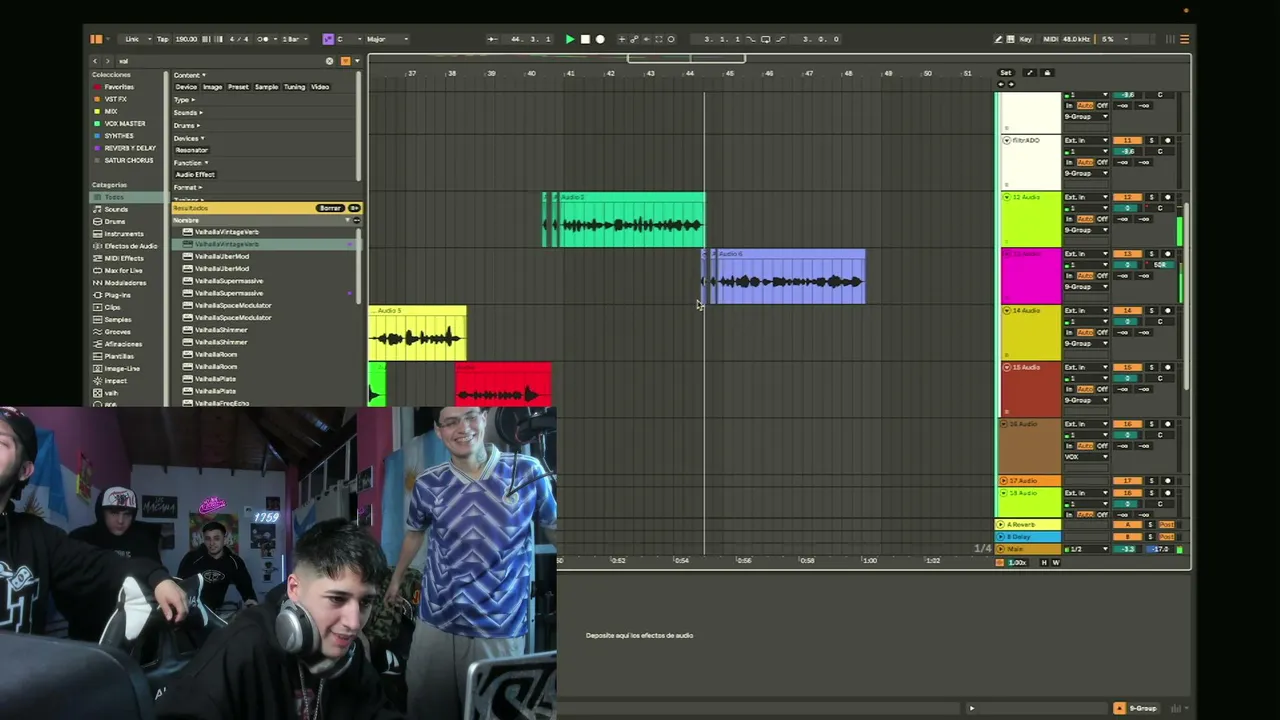Open the Sounds category in the sidebar
The image size is (1280, 720).
[x=116, y=209]
